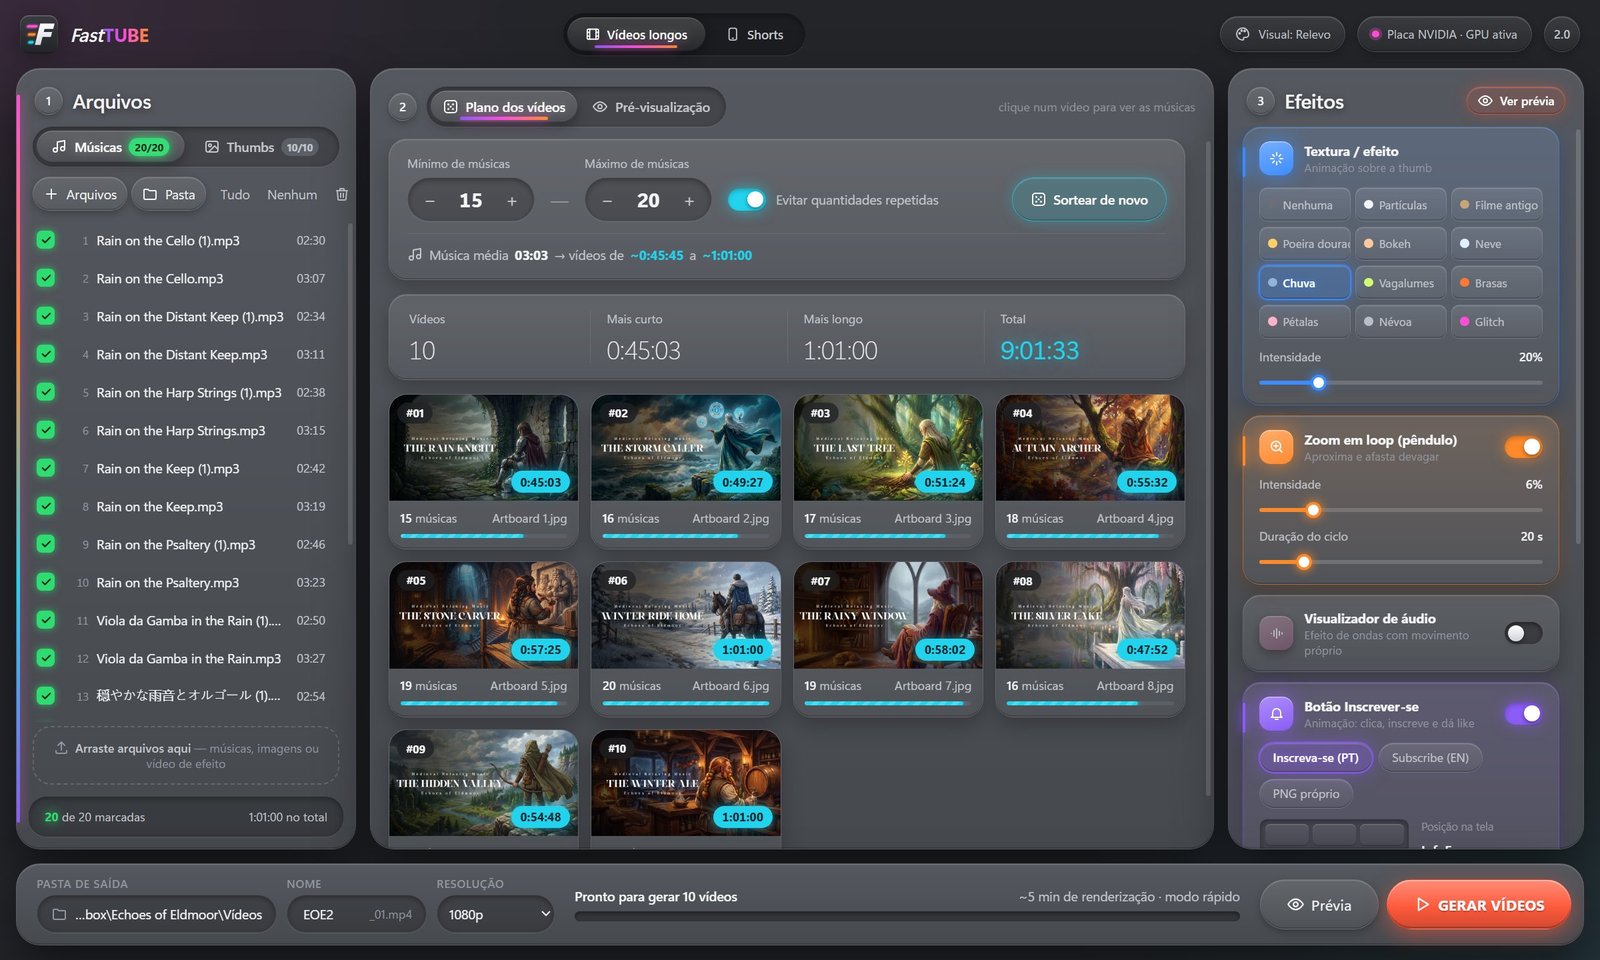Screen dimensions: 1600x960
Task: Toggle Evitar quantidades repetidas switch
Action: 746,200
